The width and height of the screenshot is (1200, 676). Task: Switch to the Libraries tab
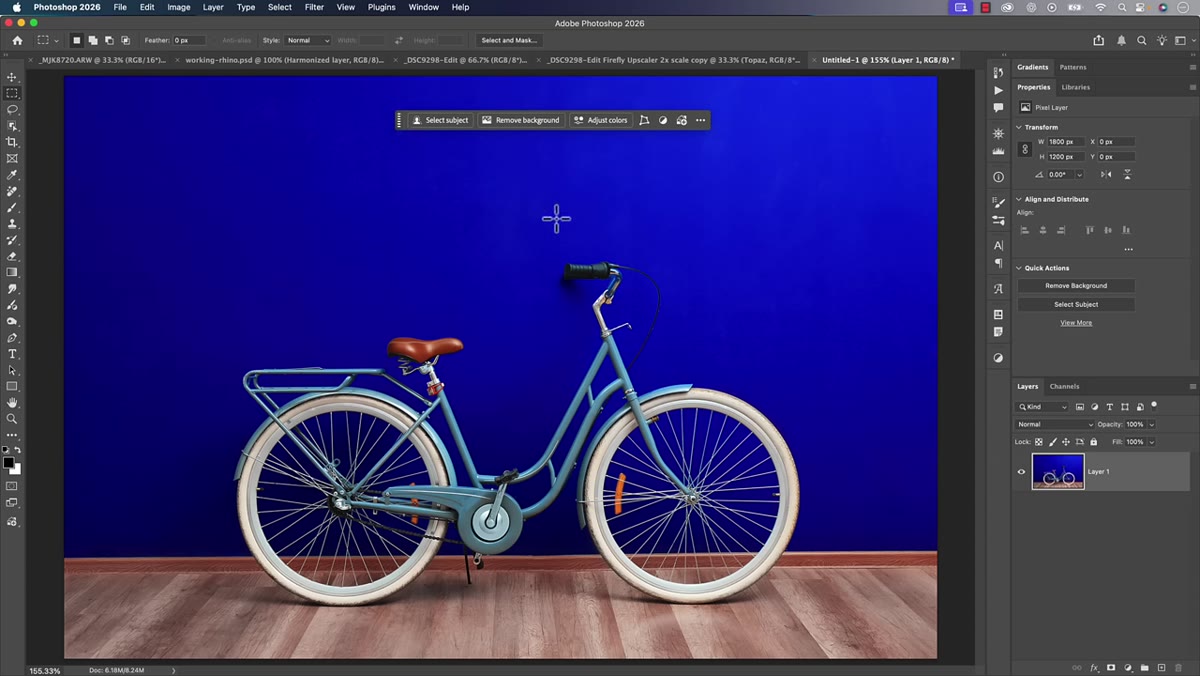1076,87
